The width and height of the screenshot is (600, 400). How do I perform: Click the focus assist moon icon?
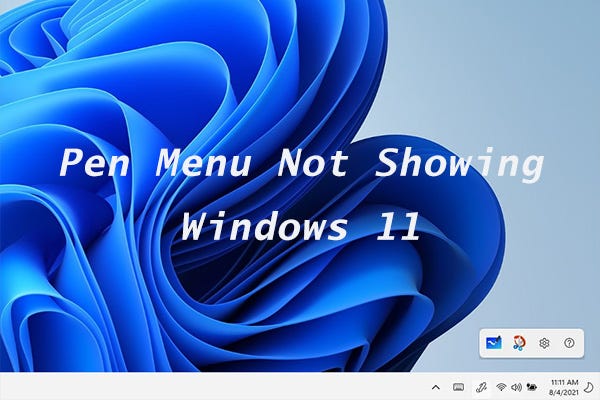point(589,387)
